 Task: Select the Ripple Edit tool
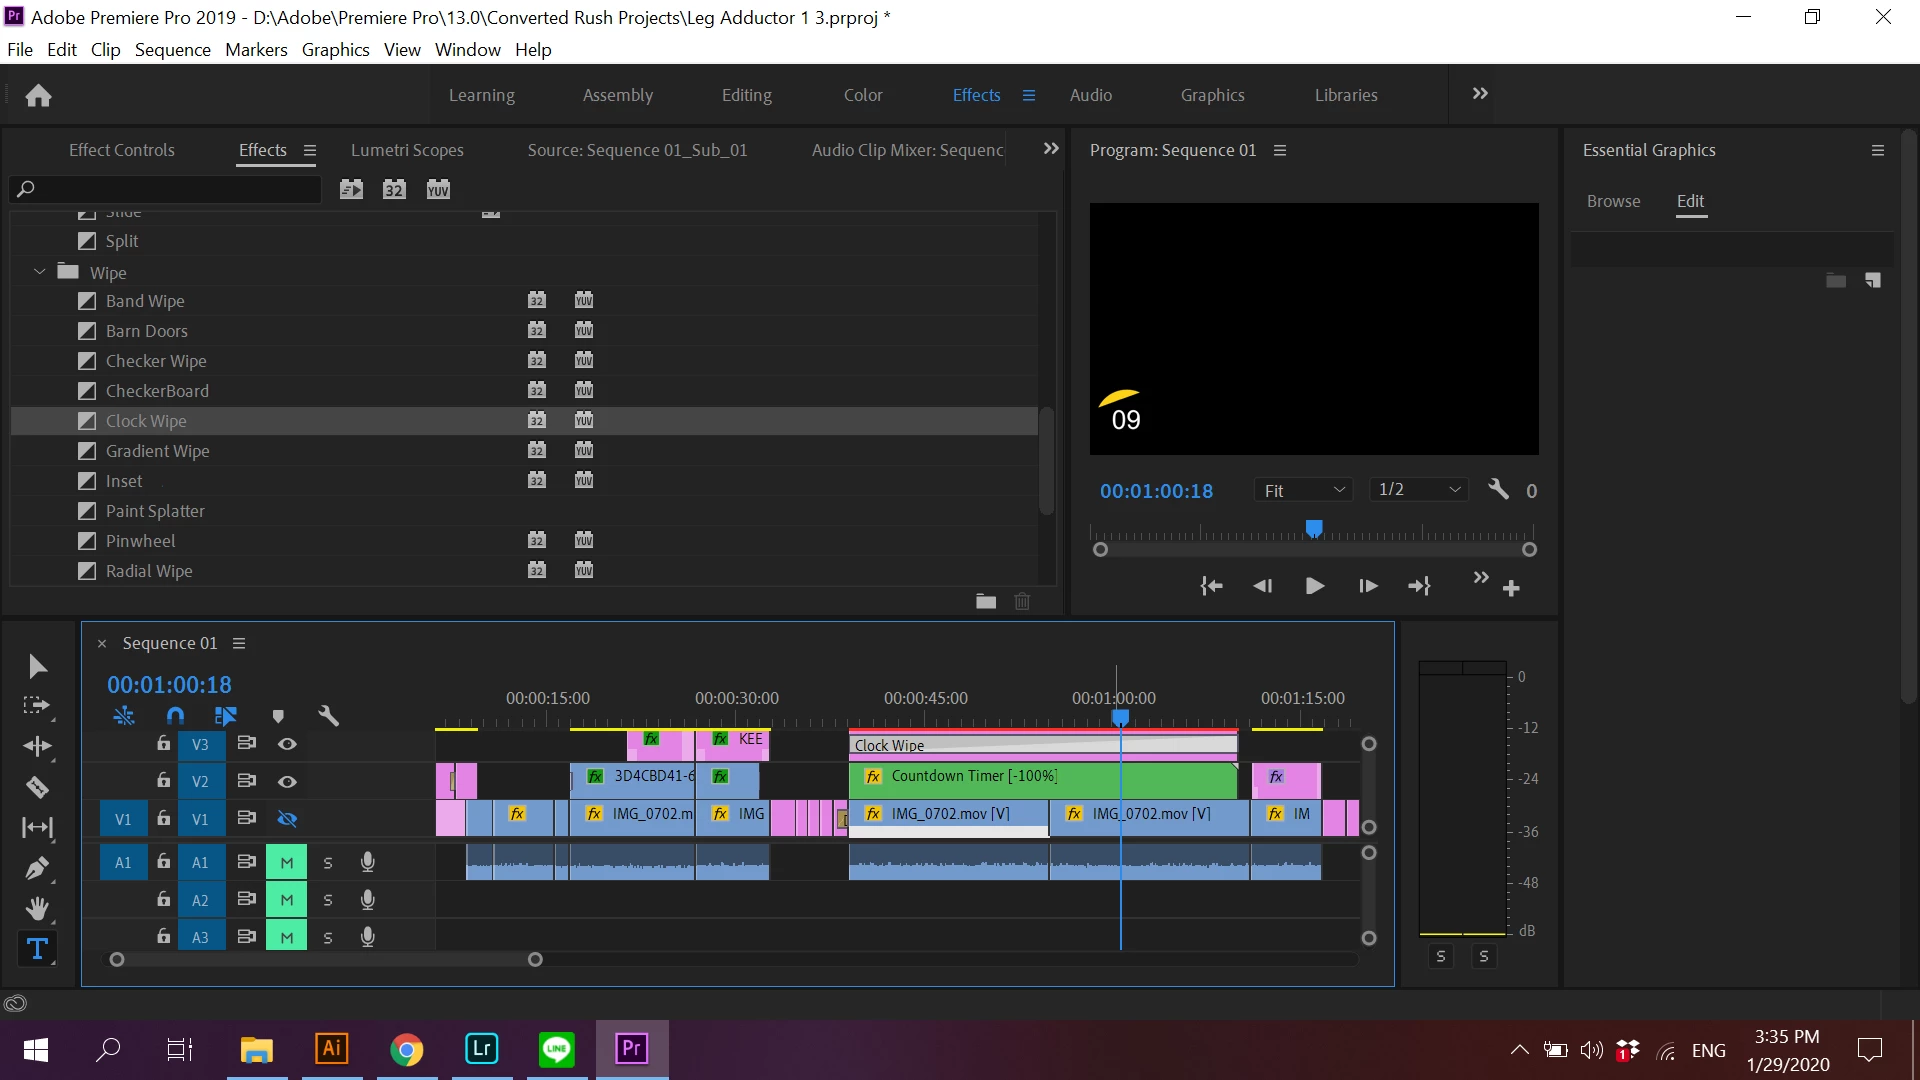tap(37, 747)
